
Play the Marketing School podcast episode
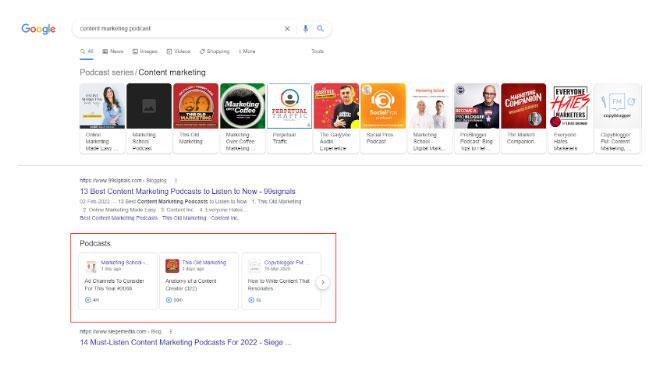tap(88, 300)
